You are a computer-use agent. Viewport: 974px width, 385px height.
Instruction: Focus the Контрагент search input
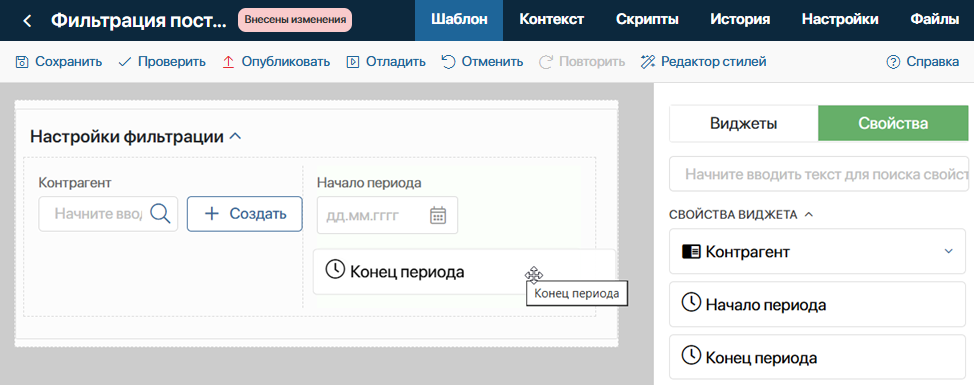point(108,214)
